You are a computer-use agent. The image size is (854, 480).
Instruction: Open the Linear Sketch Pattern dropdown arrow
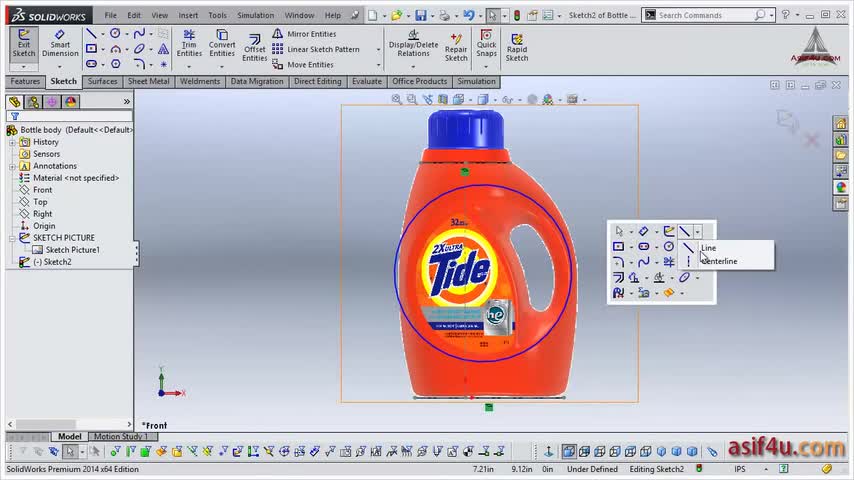(379, 50)
